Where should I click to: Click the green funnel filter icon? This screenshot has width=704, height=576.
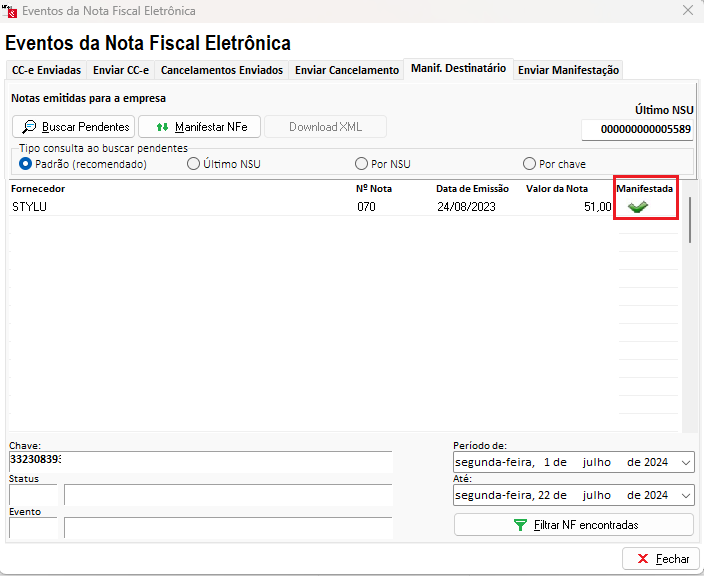519,524
